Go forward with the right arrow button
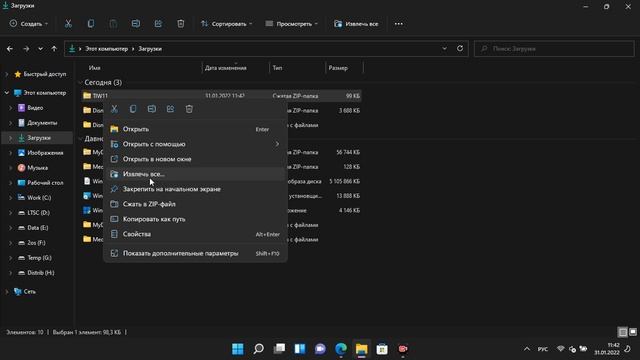Image resolution: width=640 pixels, height=360 pixels. pos(26,49)
